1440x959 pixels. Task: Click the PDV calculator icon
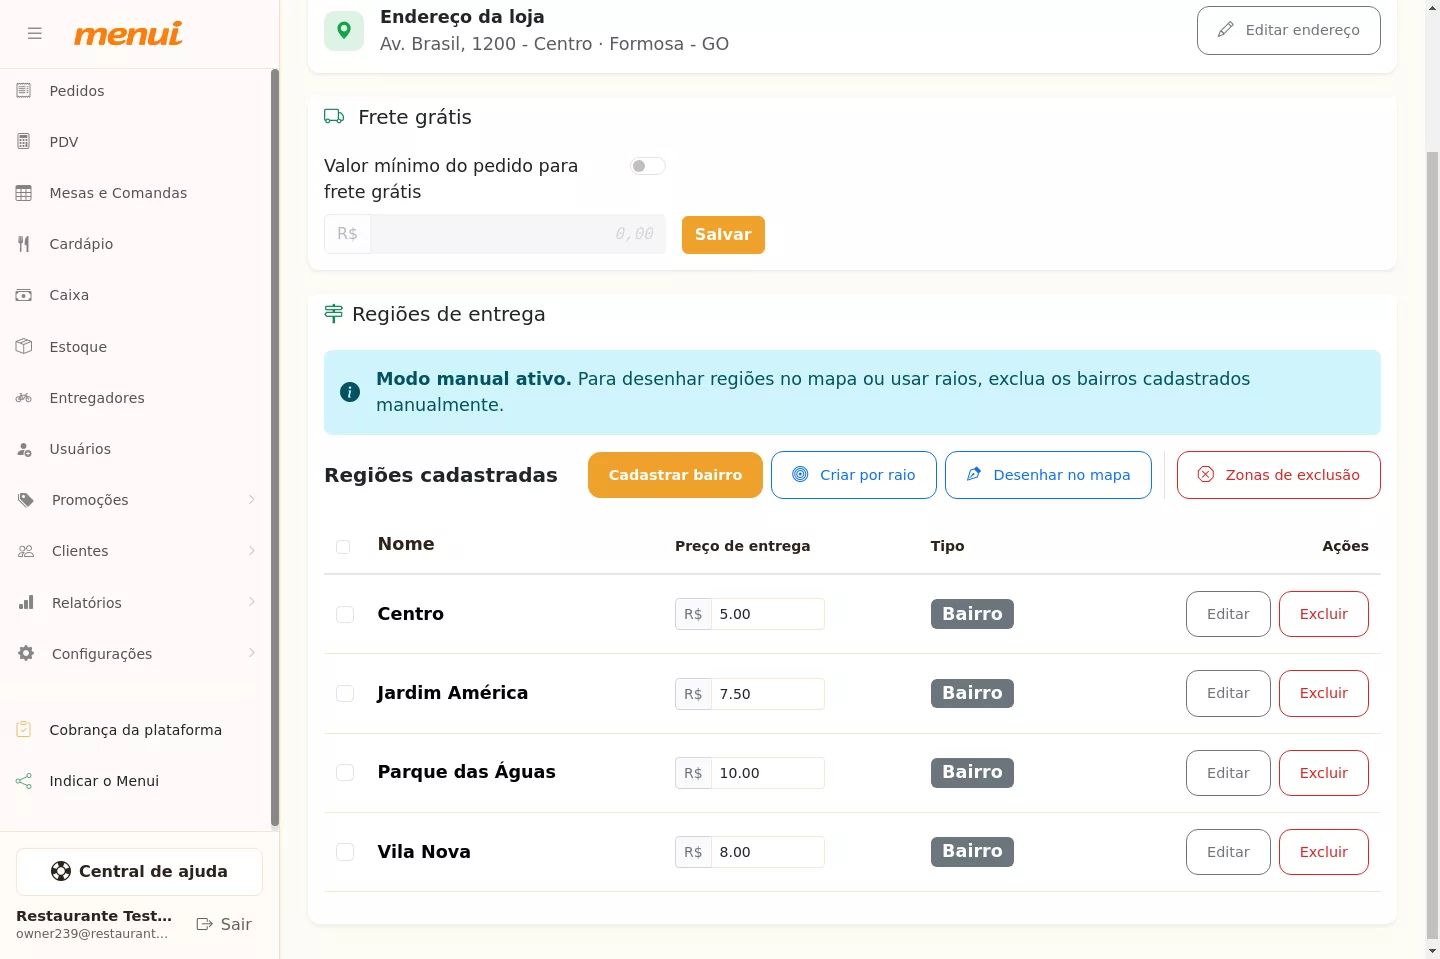[x=24, y=142]
